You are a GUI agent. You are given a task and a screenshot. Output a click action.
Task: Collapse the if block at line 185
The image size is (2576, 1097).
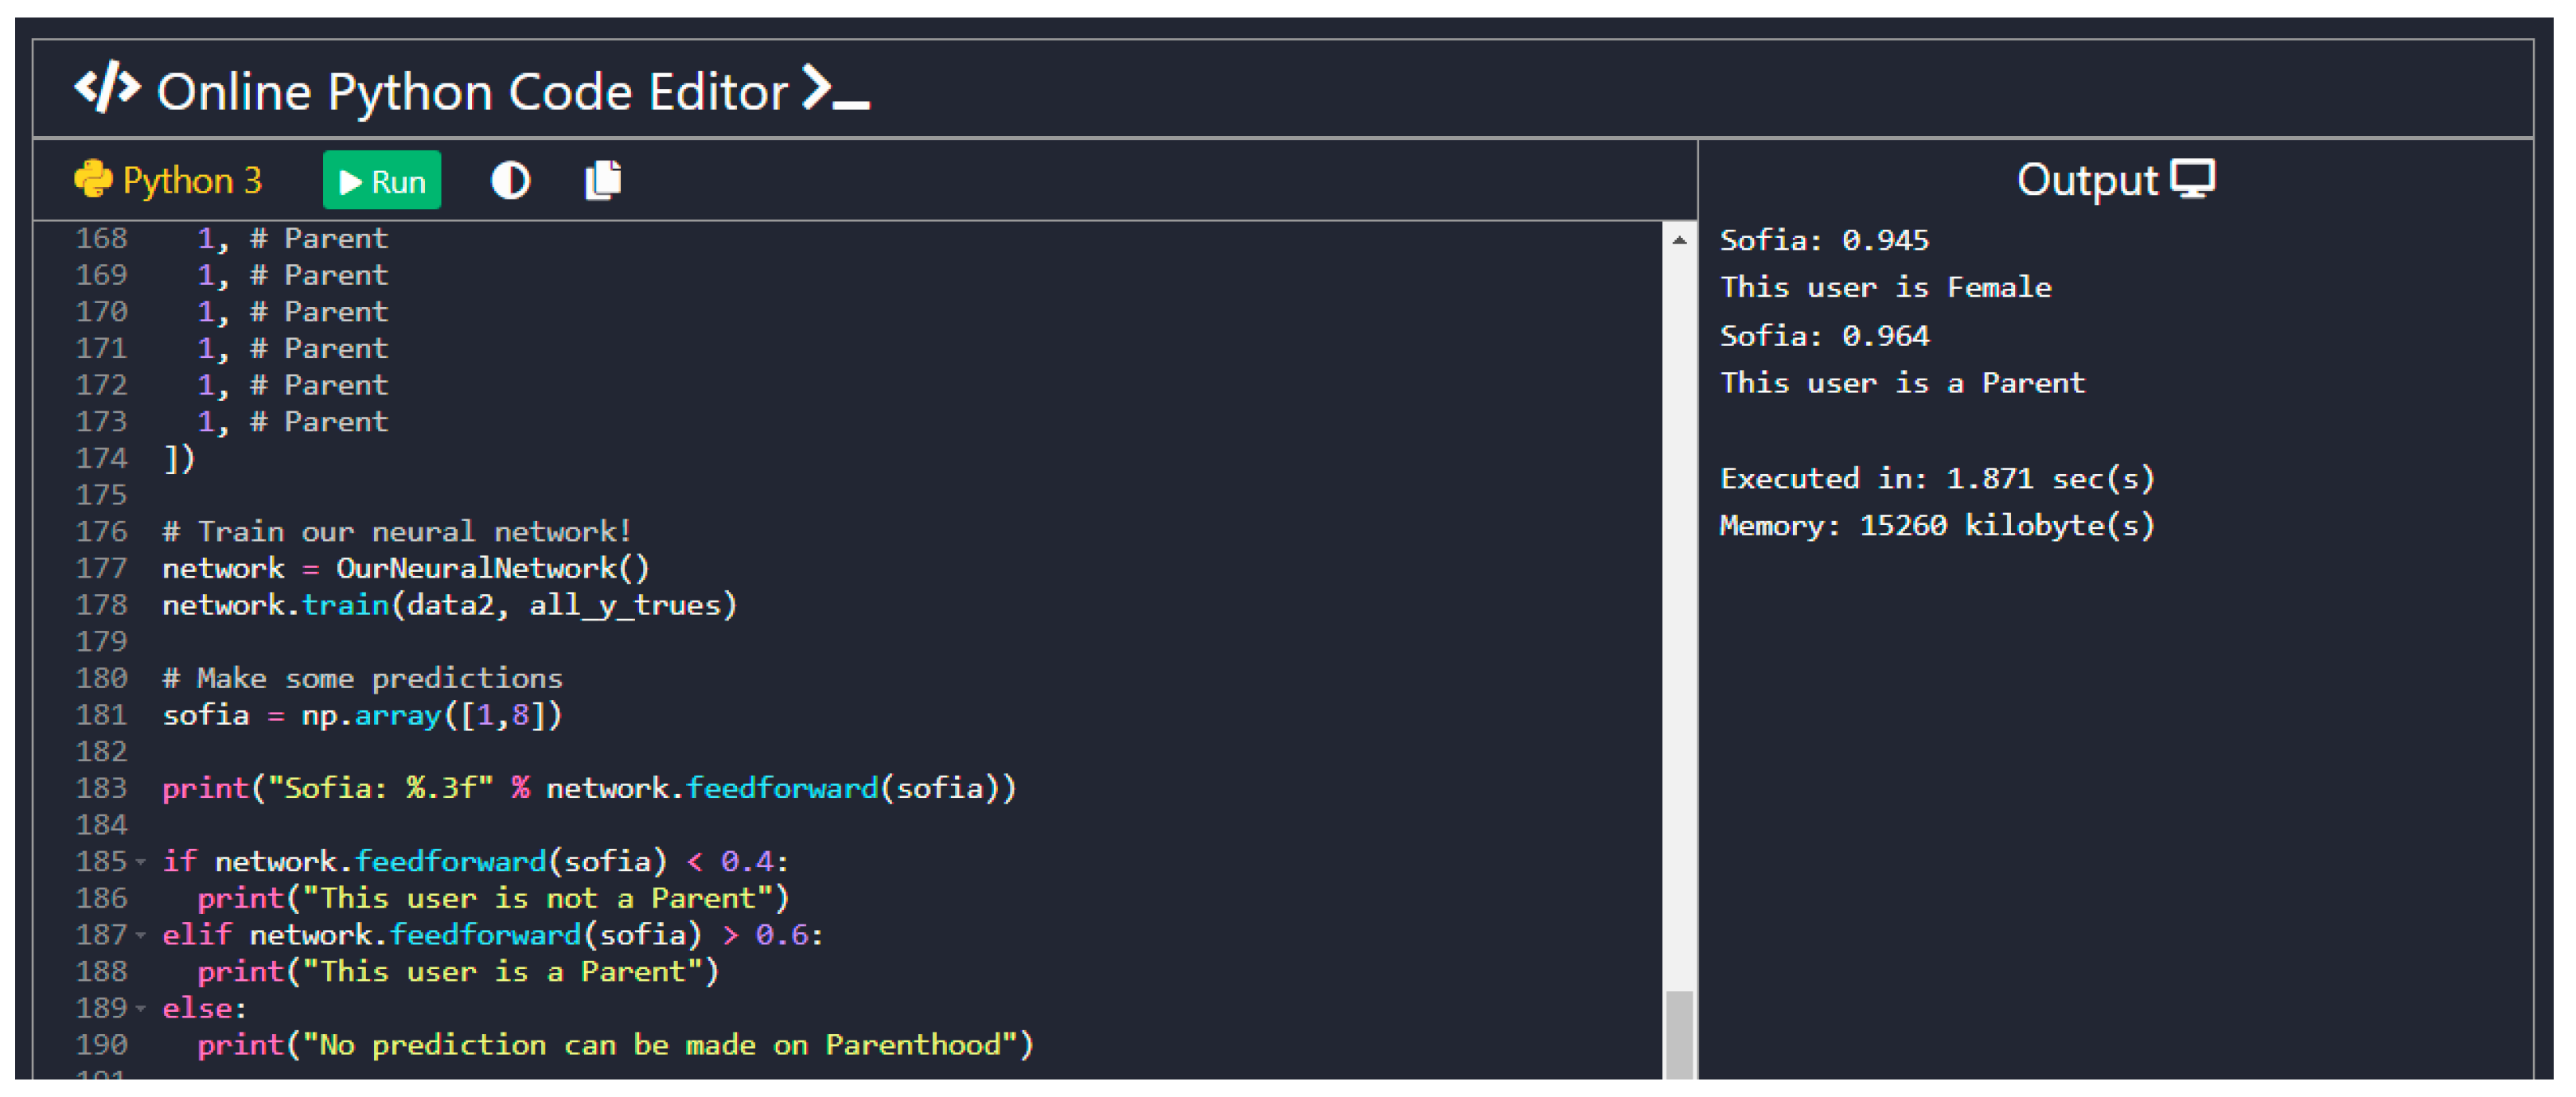tap(141, 862)
